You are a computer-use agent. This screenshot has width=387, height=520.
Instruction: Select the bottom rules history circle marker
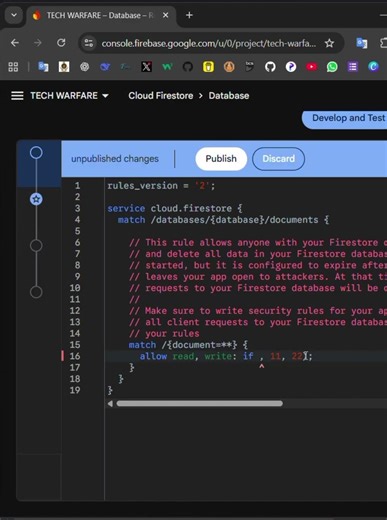coord(36,292)
